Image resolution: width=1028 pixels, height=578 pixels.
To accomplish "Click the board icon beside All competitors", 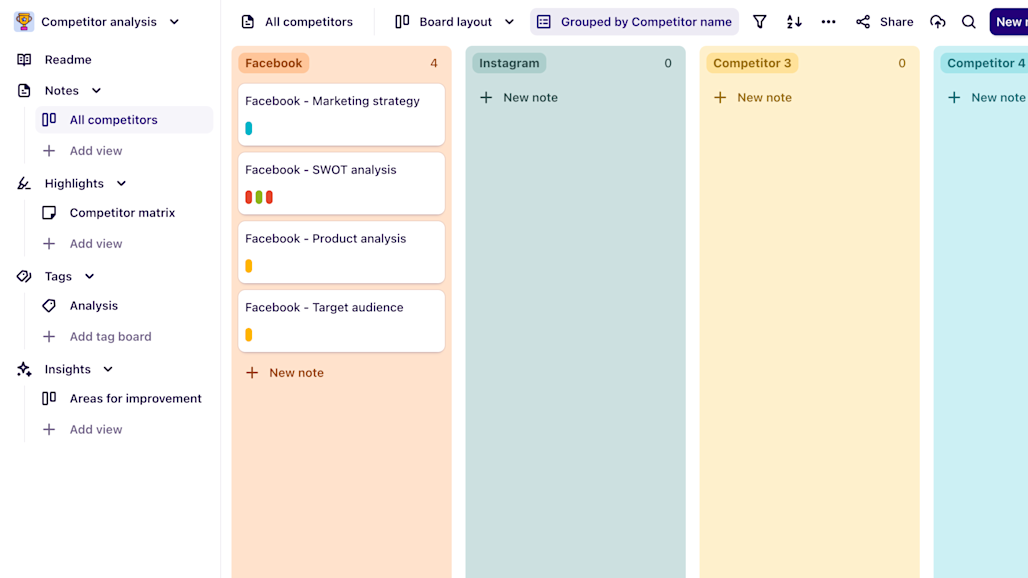I will (x=49, y=119).
